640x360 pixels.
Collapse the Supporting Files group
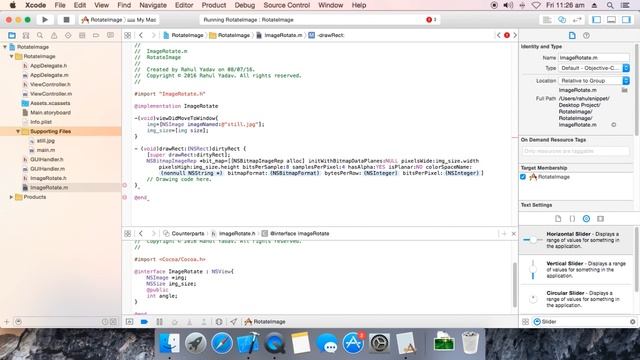click(18, 131)
